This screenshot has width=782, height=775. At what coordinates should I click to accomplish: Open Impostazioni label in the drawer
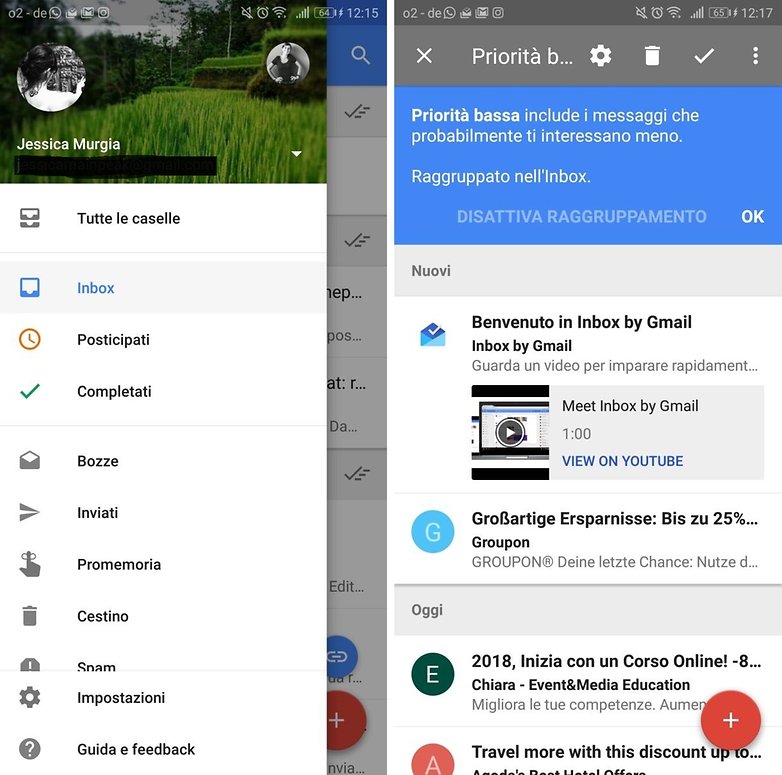click(x=121, y=697)
